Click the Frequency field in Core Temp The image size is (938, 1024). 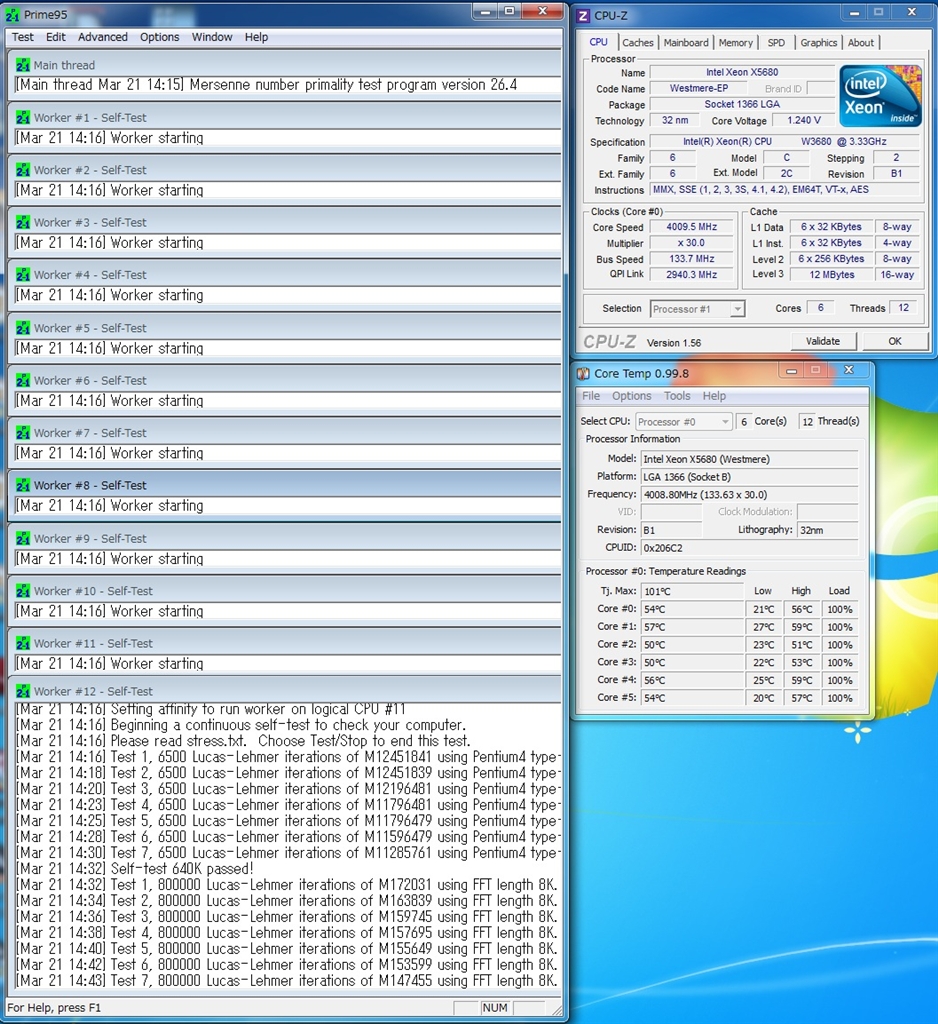[749, 494]
